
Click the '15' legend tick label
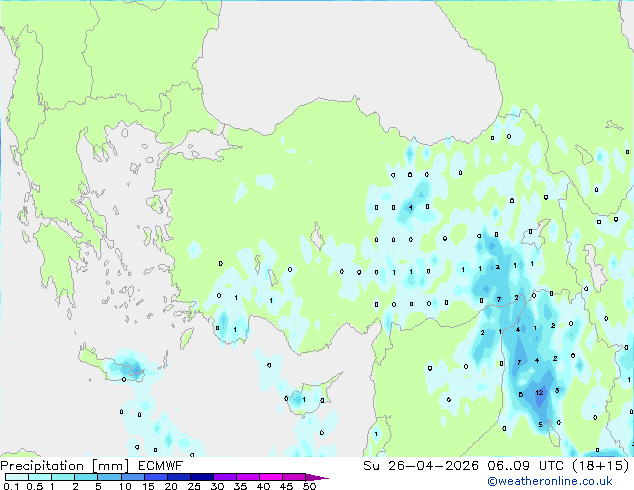click(148, 486)
